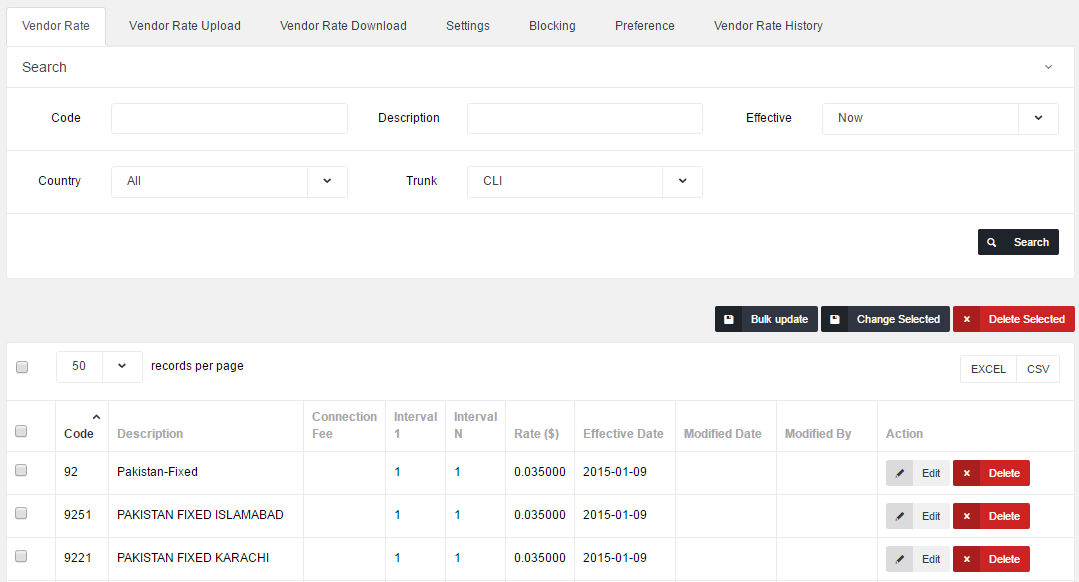
Task: Click the pencil icon for Pakistan-Fixed row
Action: coord(900,473)
